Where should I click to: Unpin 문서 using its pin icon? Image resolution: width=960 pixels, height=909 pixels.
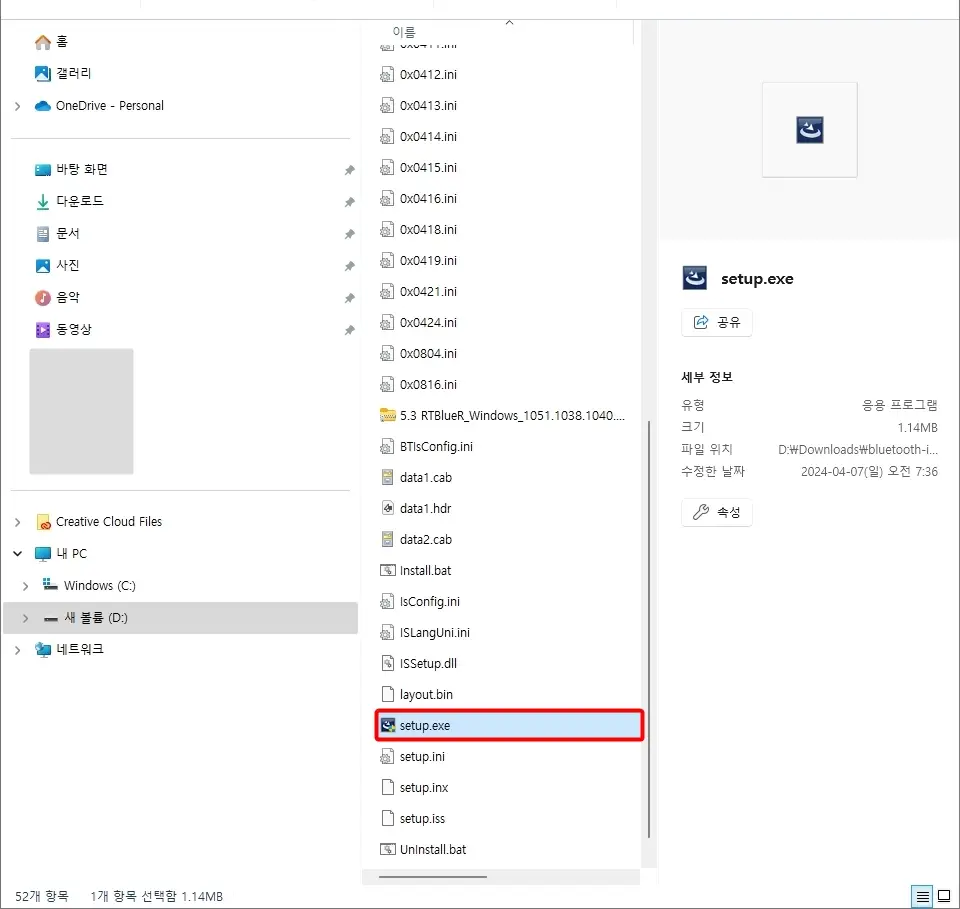coord(350,233)
